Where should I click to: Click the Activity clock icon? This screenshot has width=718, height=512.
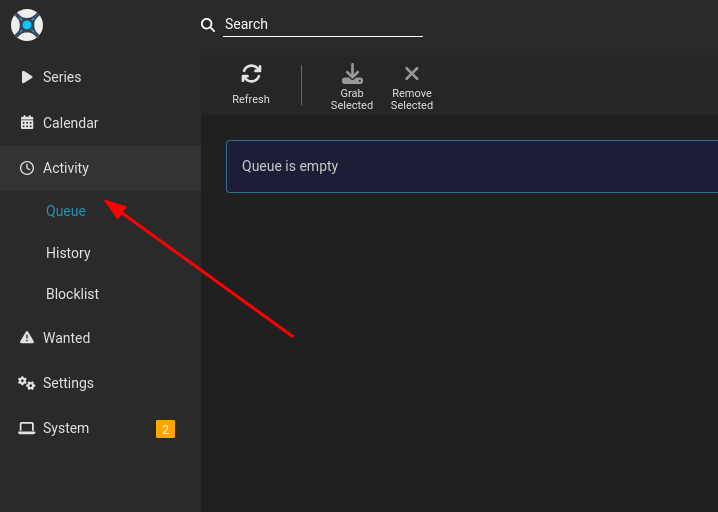click(27, 168)
